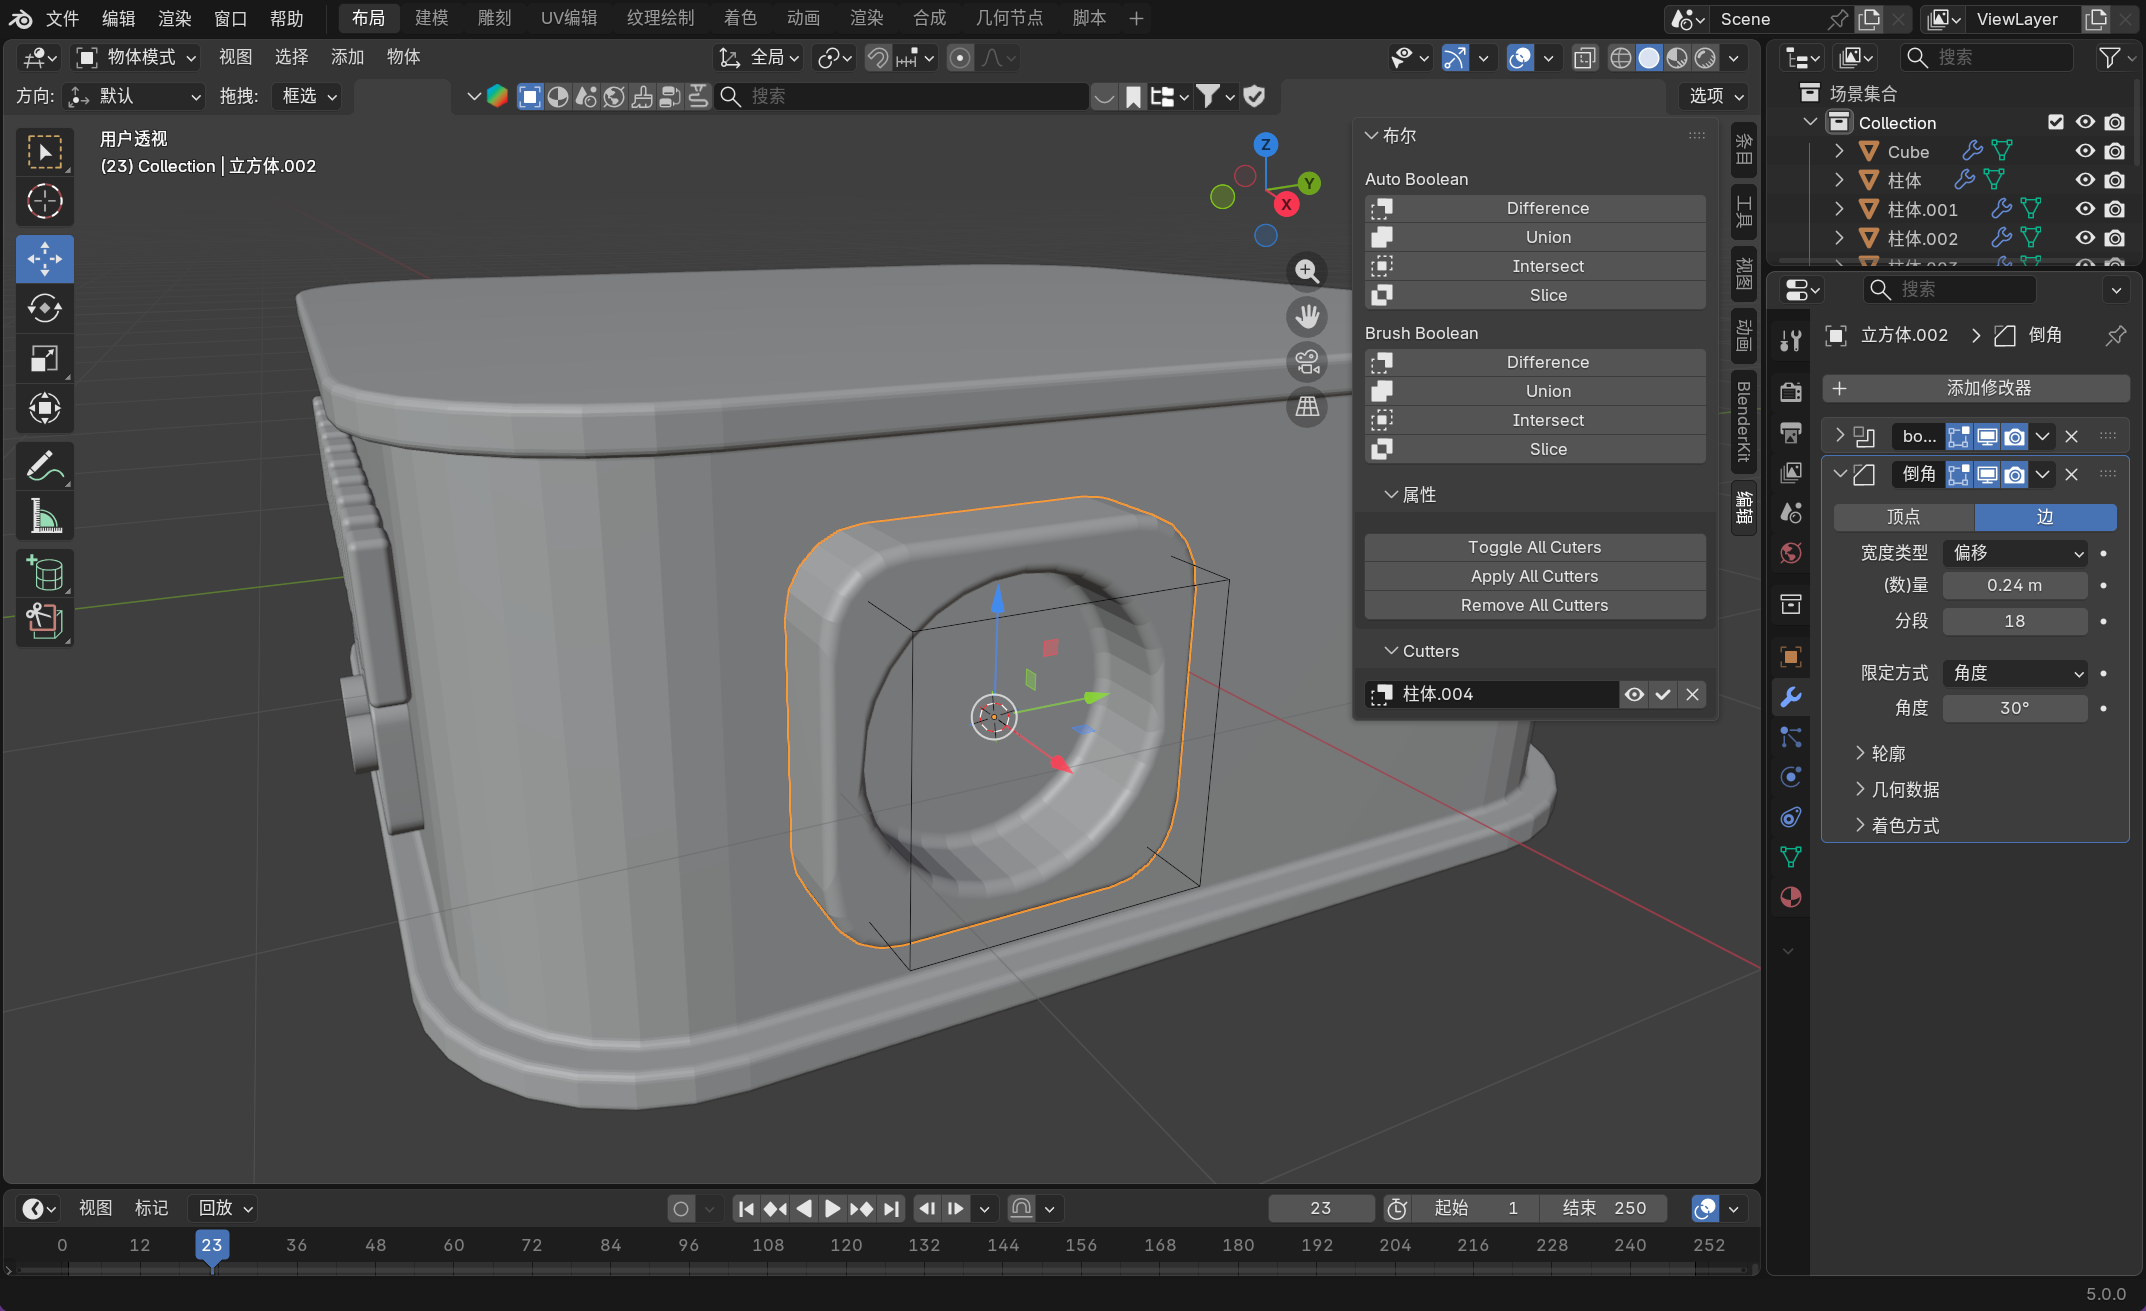The height and width of the screenshot is (1311, 2146).
Task: Click the camera view gizmo icon
Action: tap(1307, 362)
